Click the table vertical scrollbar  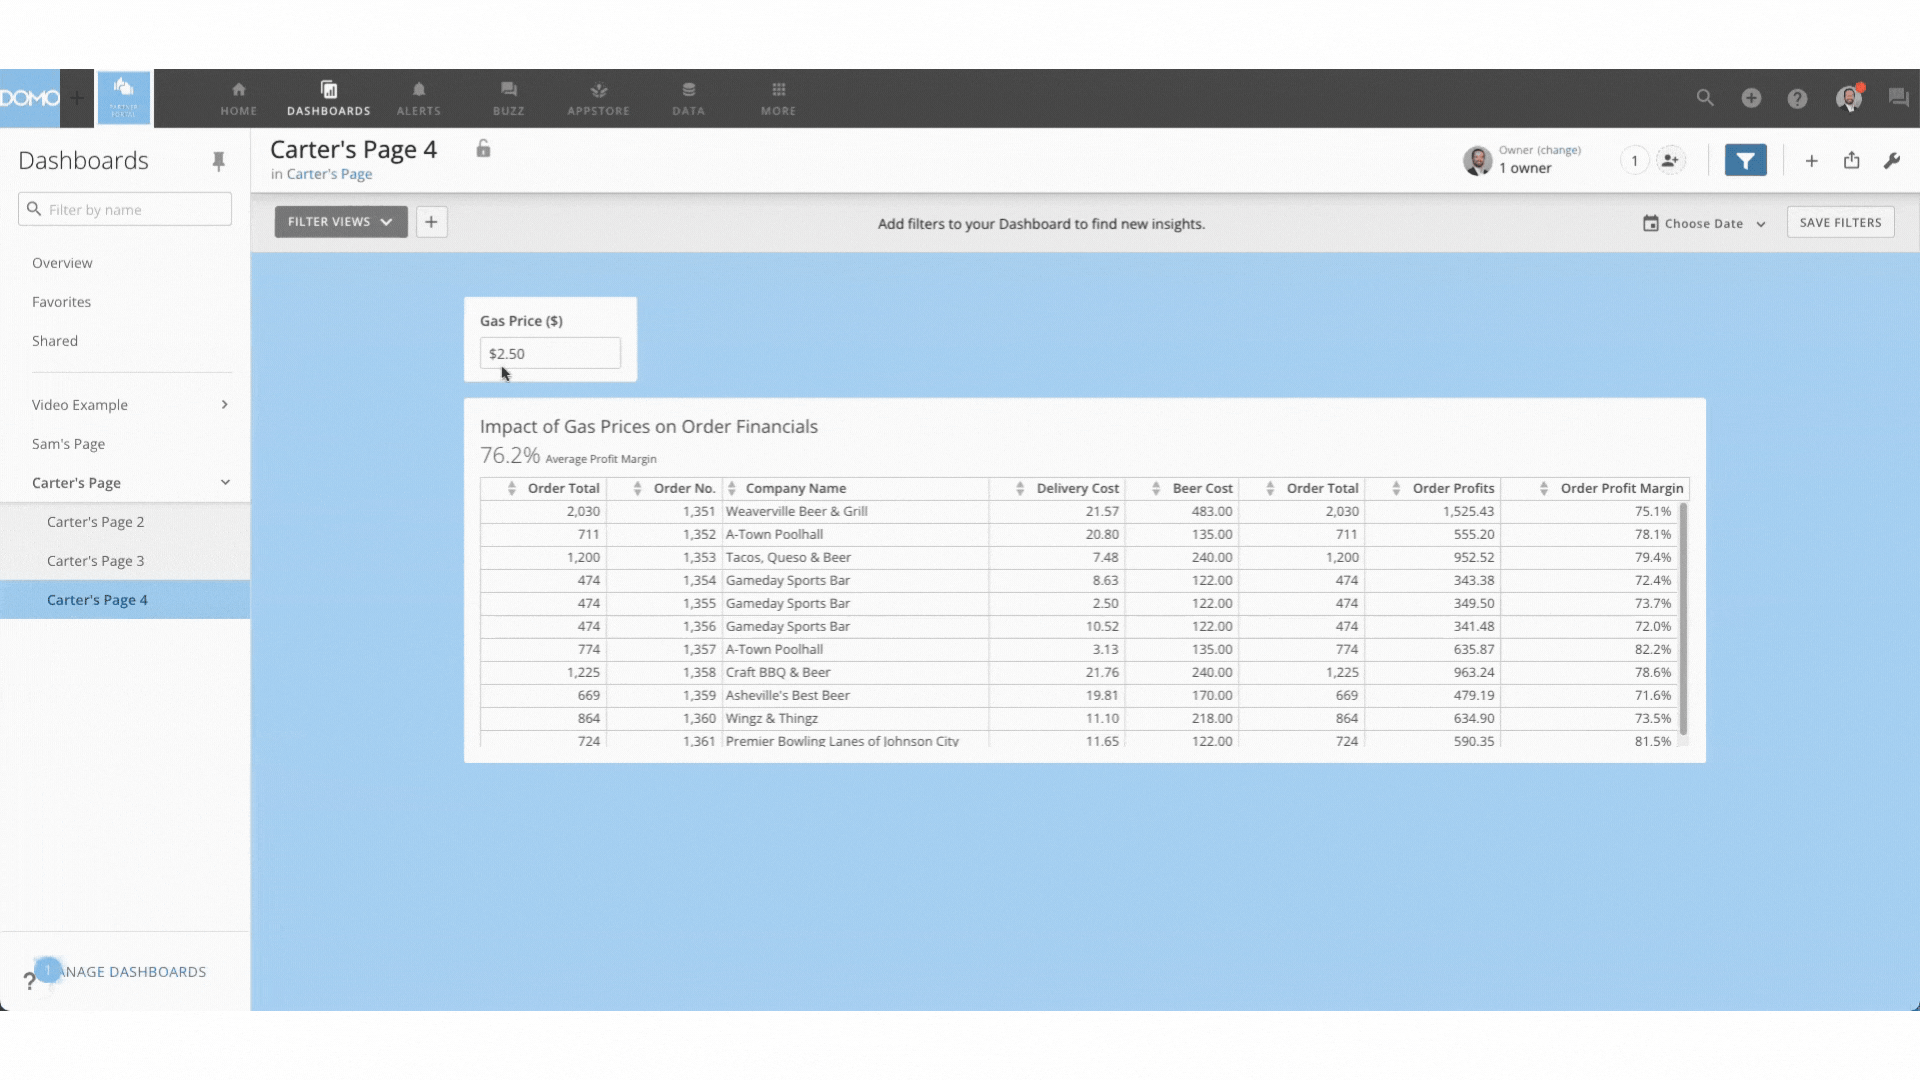click(1683, 618)
